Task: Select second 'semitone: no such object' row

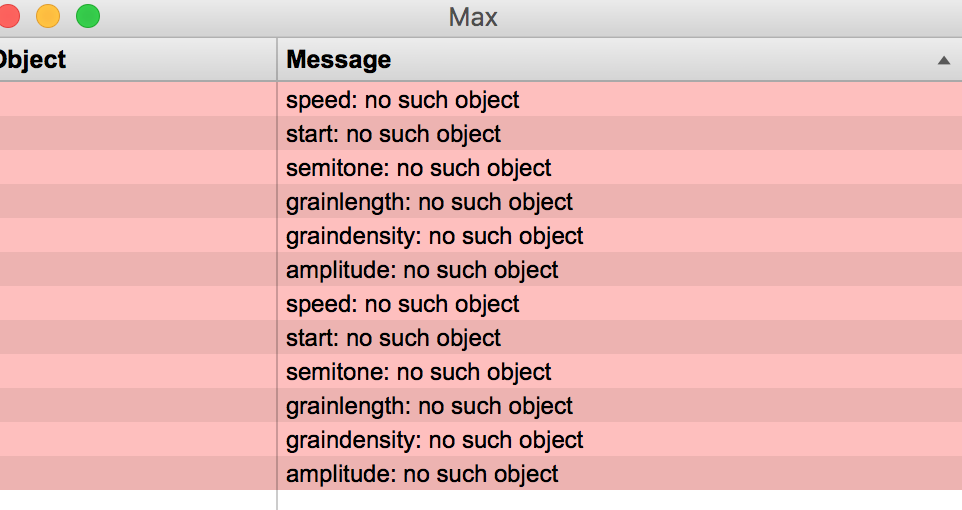Action: tap(481, 371)
